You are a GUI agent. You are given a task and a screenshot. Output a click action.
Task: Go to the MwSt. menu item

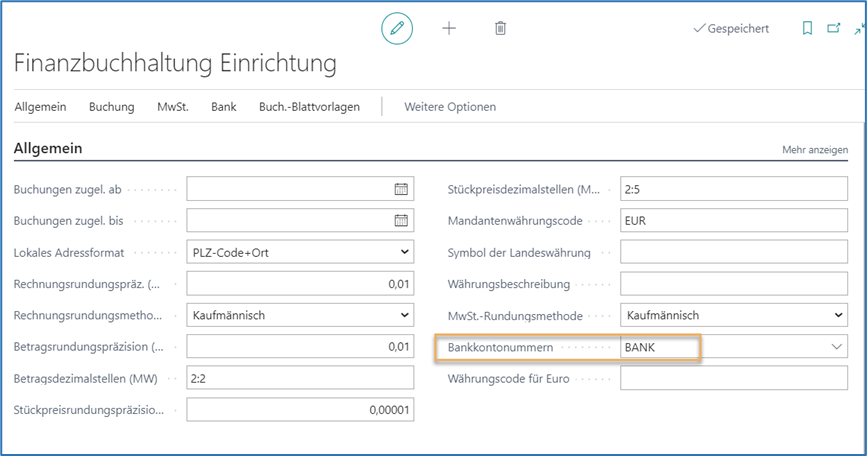(172, 107)
